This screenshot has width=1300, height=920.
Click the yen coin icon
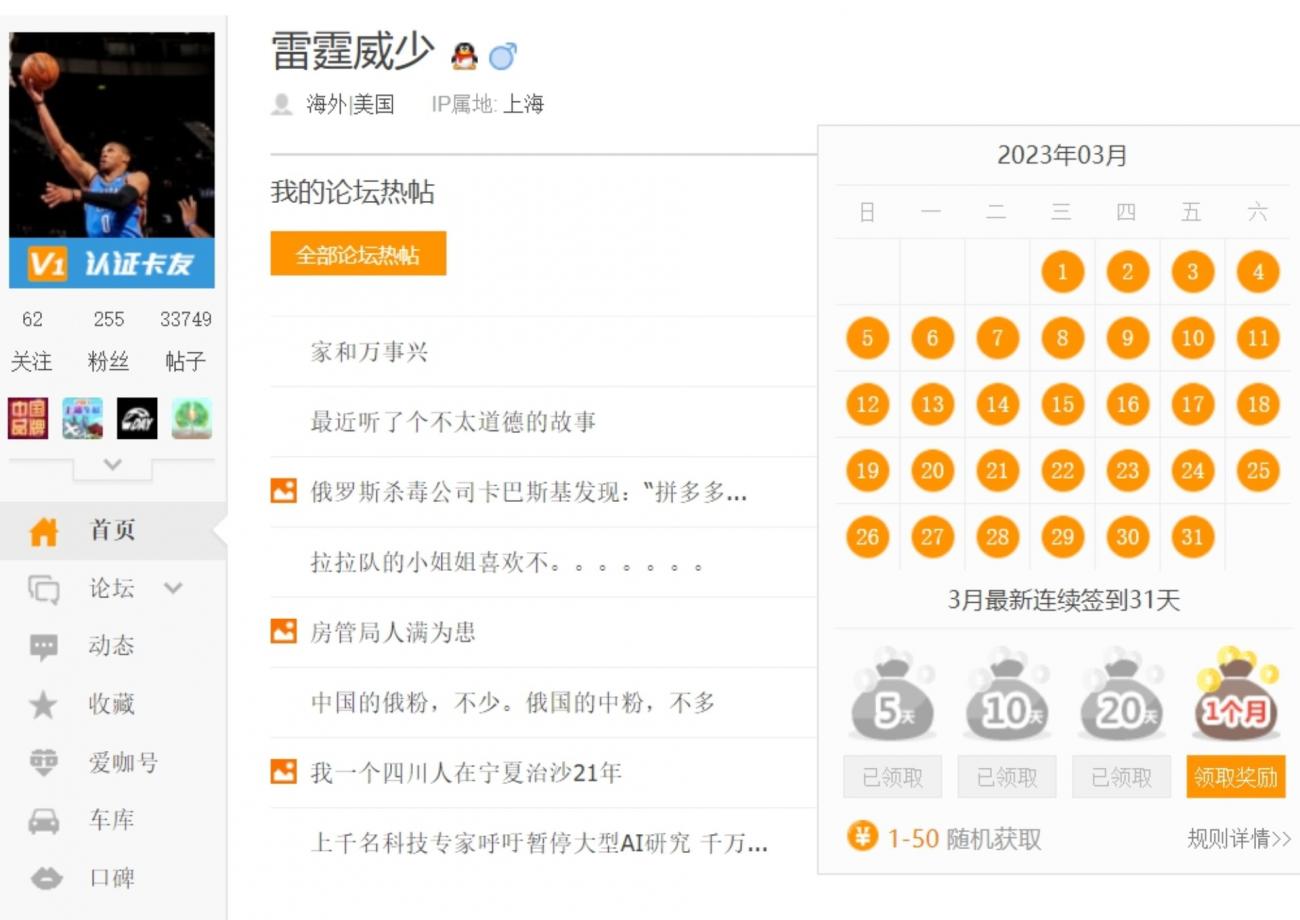pyautogui.click(x=862, y=836)
